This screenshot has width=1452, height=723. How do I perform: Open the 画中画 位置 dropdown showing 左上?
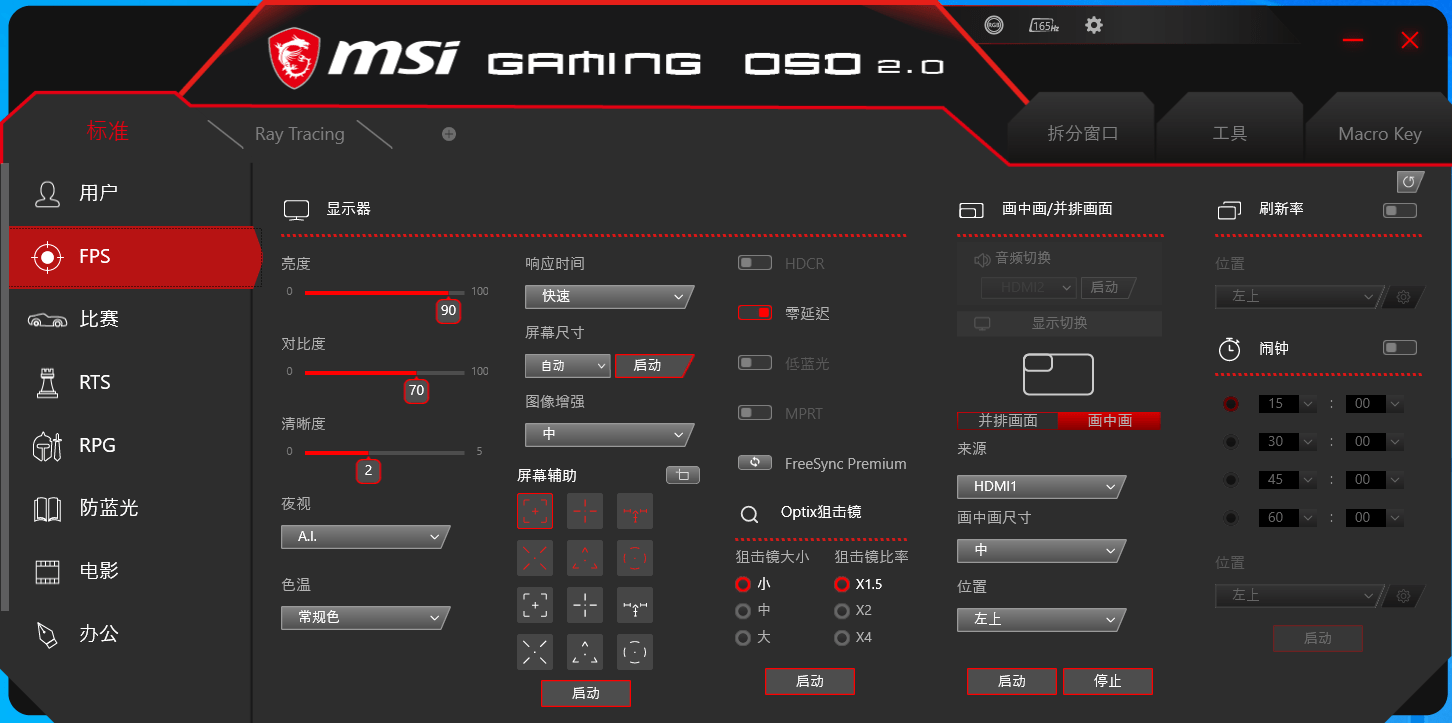click(x=1040, y=620)
